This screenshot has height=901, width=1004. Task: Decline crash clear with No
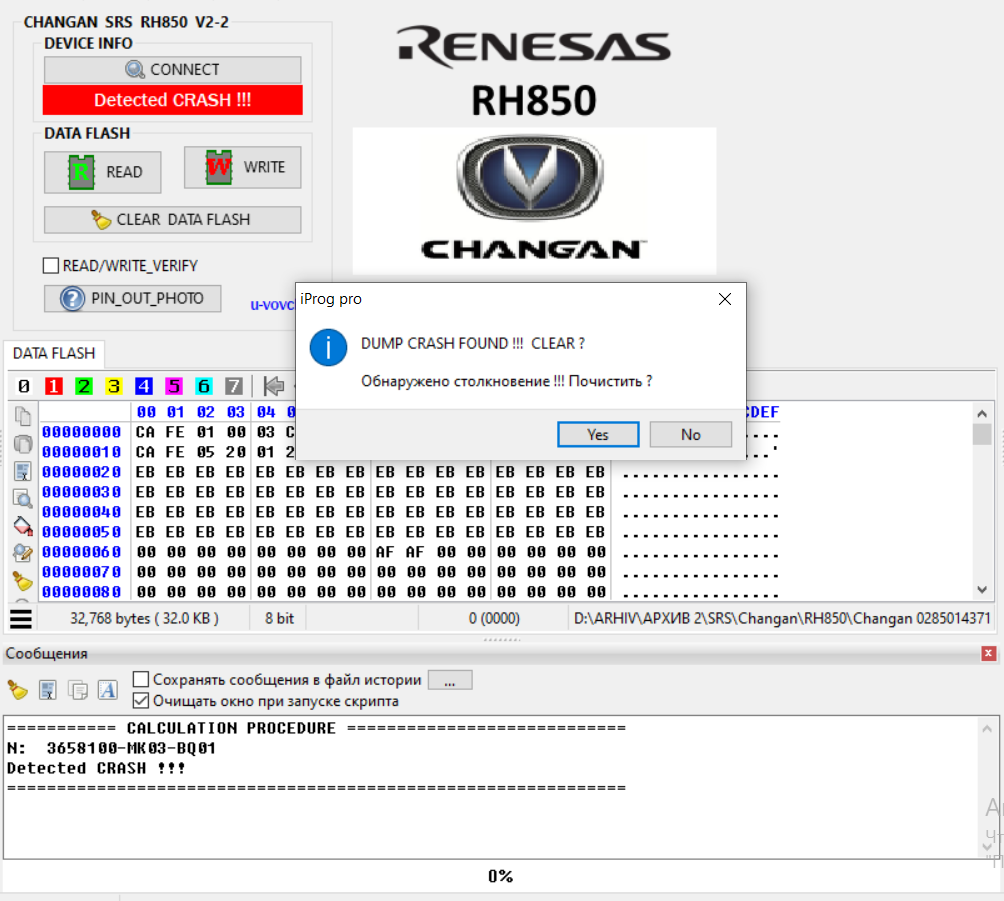(x=691, y=434)
